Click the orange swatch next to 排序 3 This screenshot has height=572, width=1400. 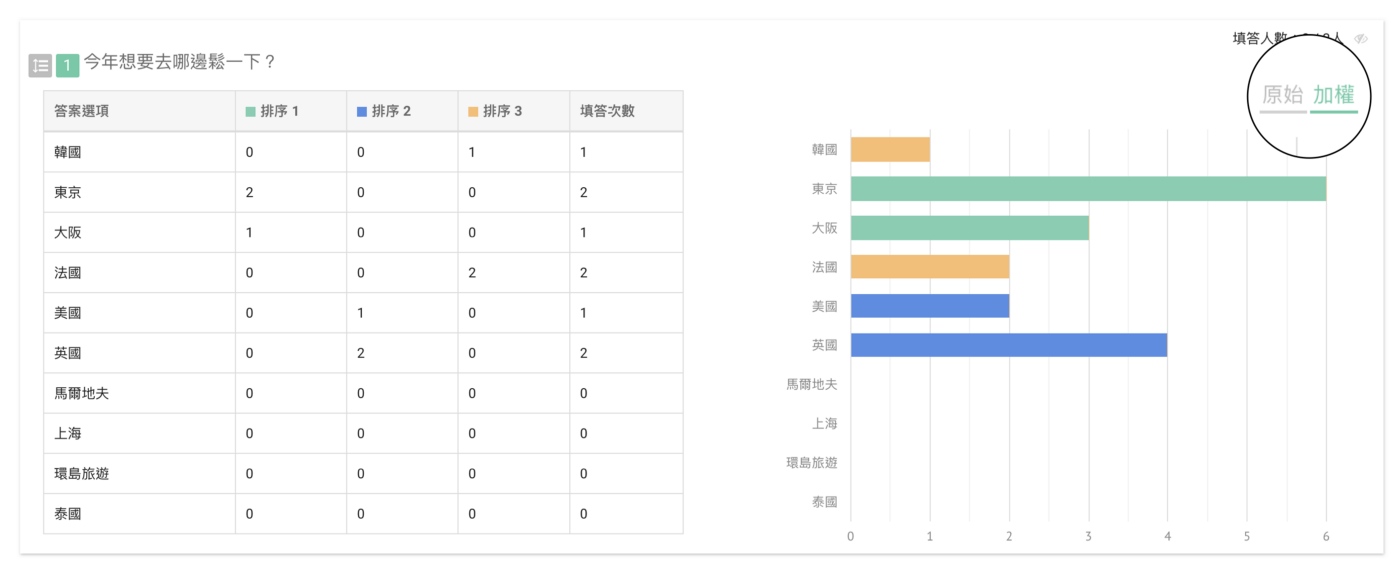click(x=473, y=111)
